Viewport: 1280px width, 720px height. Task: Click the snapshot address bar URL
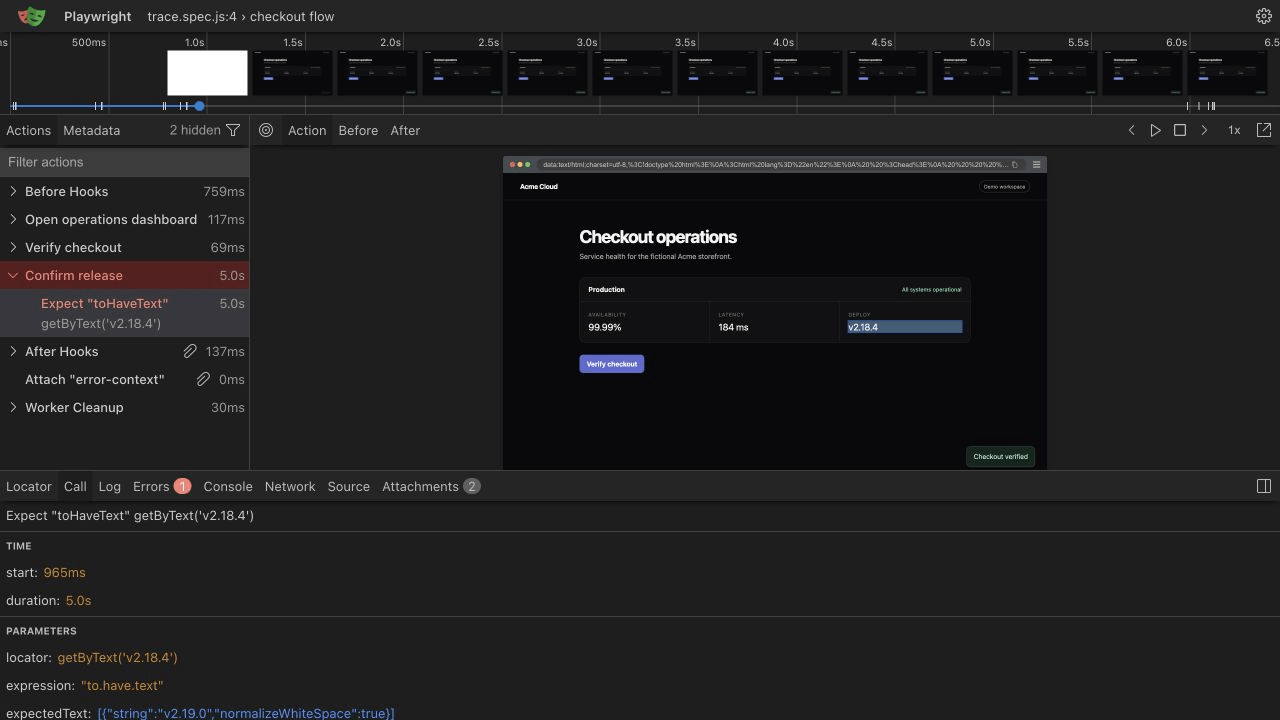pyautogui.click(x=775, y=165)
